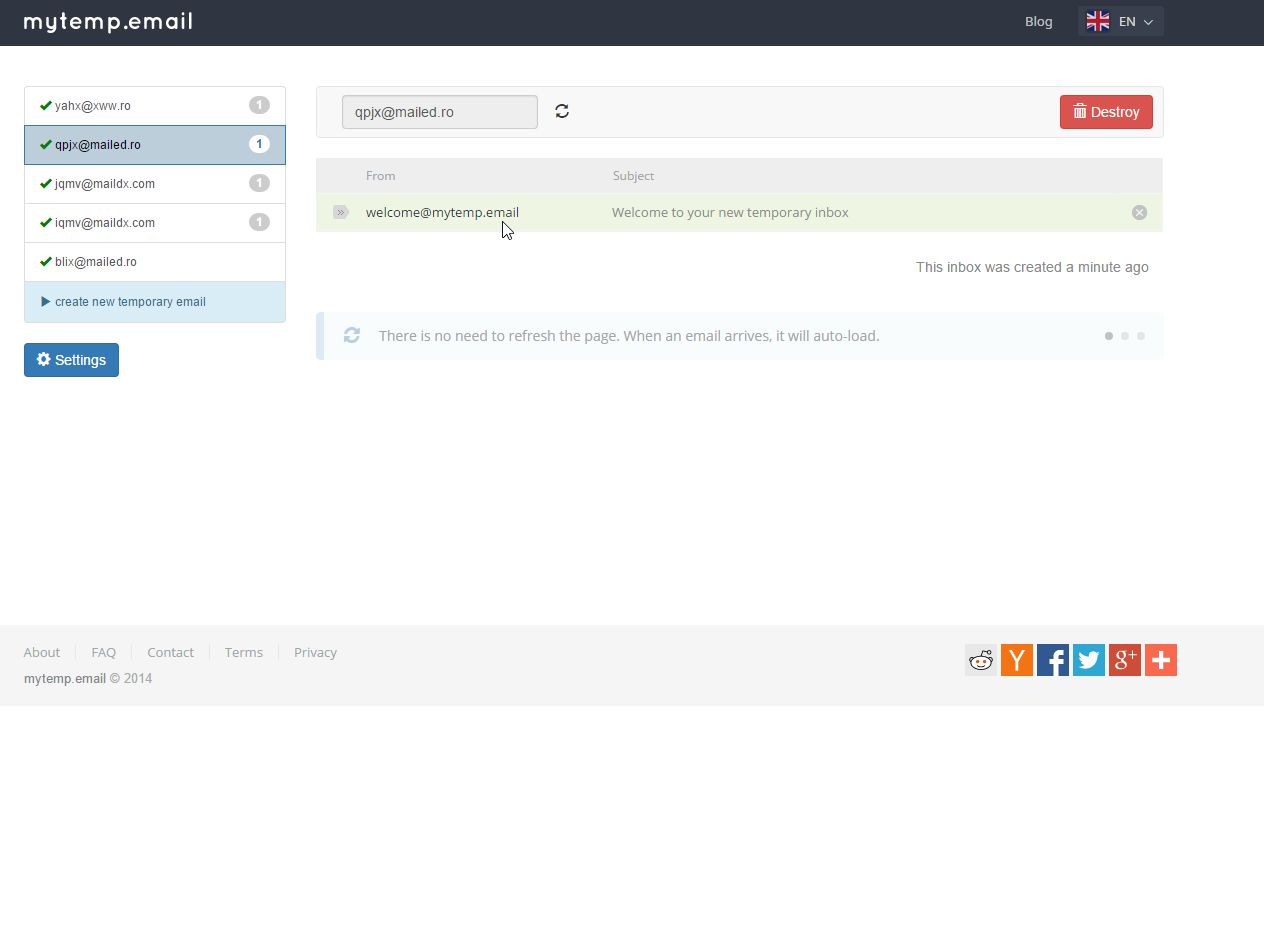Open the About link
This screenshot has width=1264, height=948.
pos(42,652)
